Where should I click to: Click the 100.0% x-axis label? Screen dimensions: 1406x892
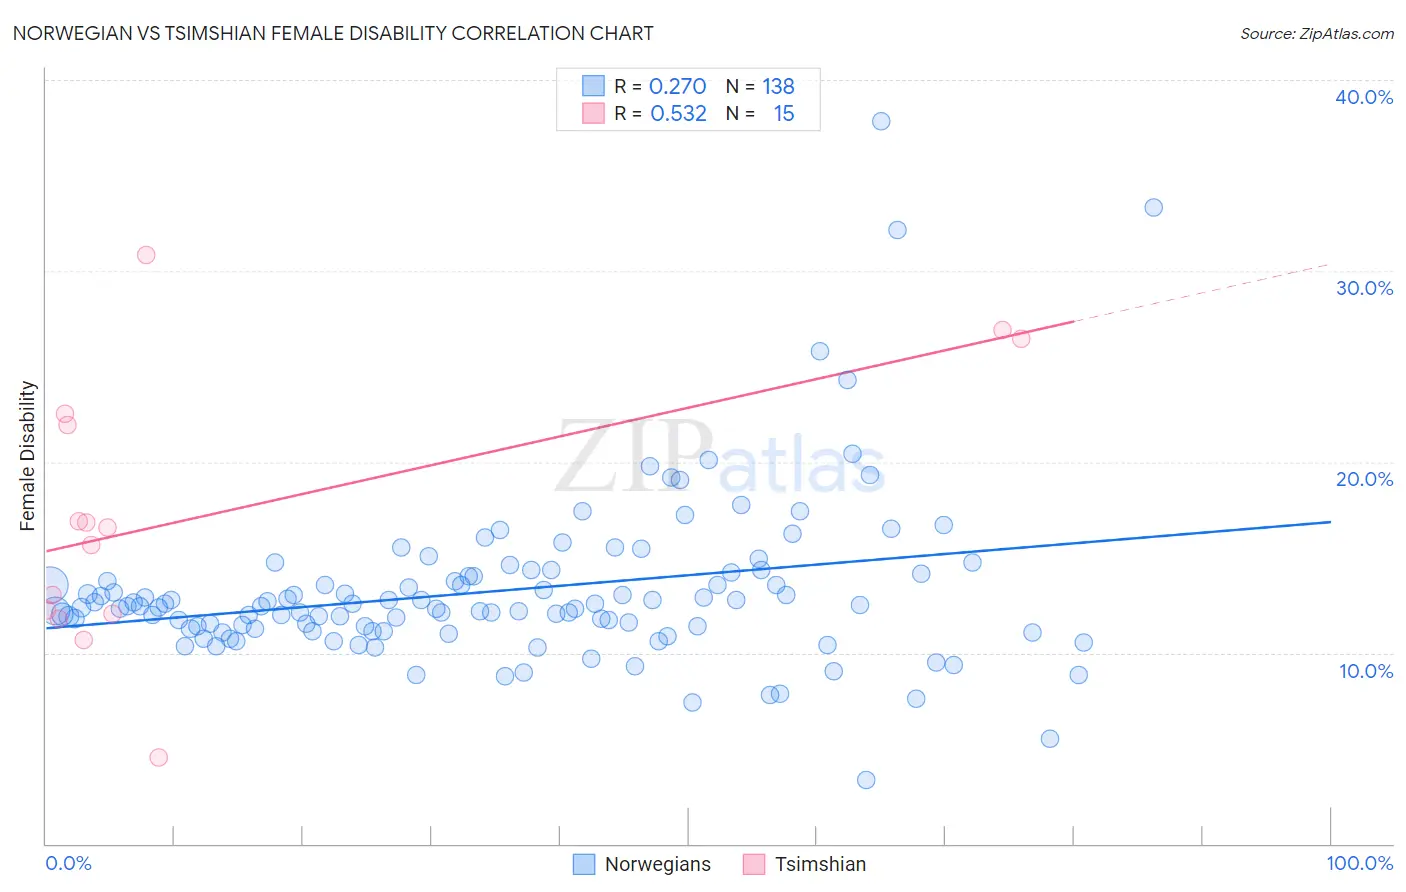click(1360, 863)
